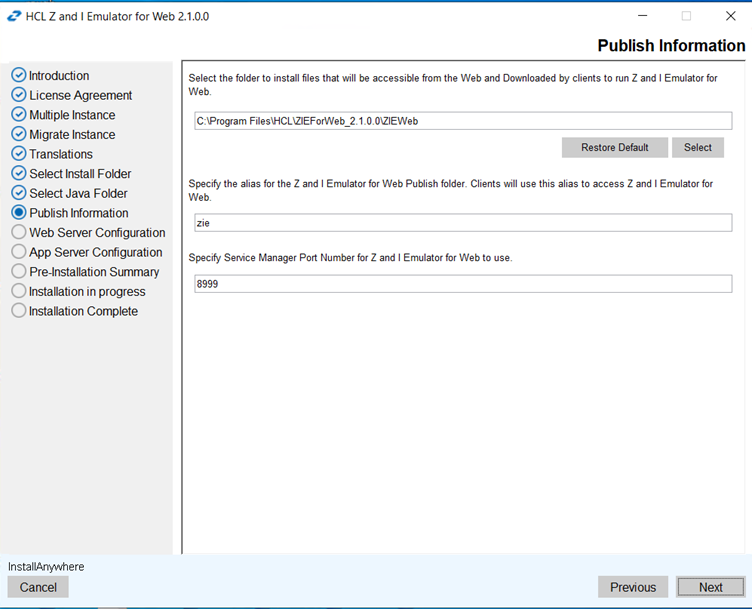Click the License Agreement step checkmark icon

click(x=19, y=95)
